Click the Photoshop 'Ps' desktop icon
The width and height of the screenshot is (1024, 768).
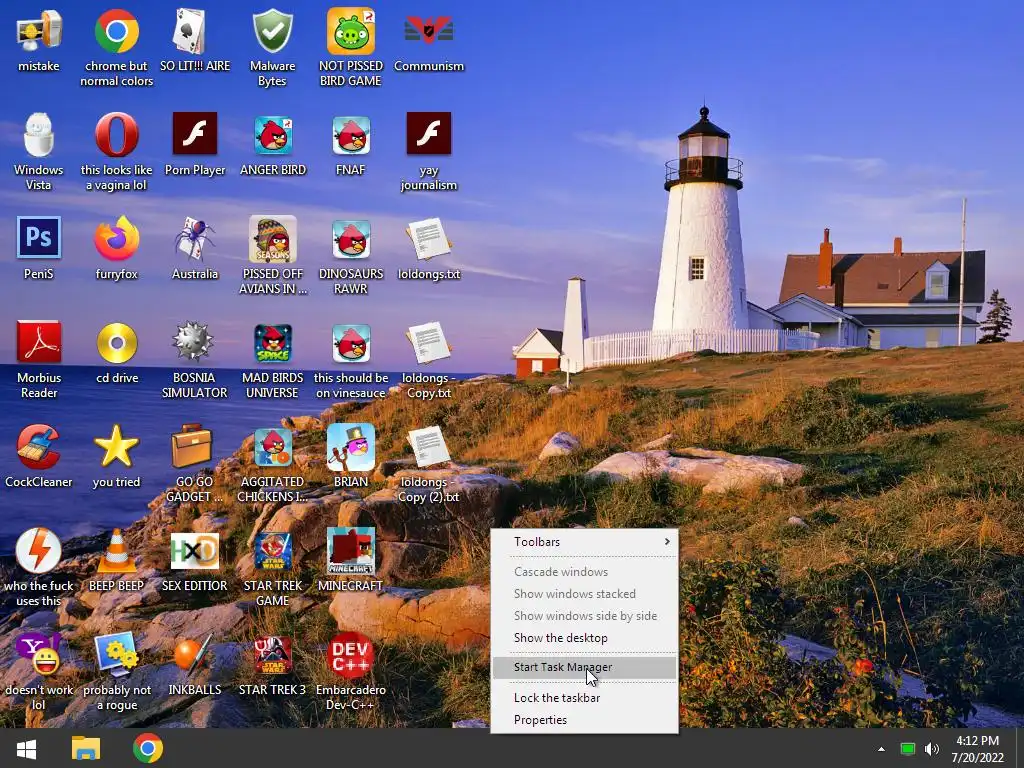39,238
